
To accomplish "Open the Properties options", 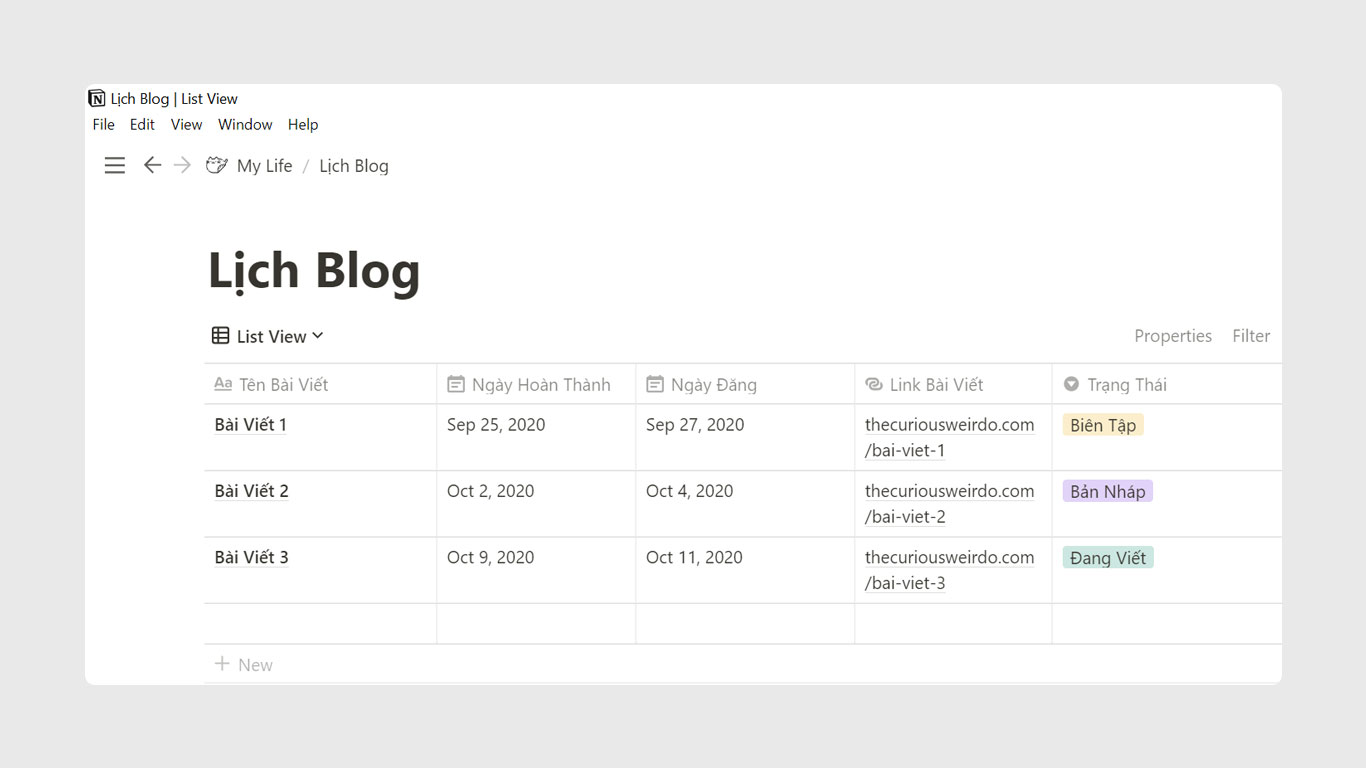I will pos(1172,336).
